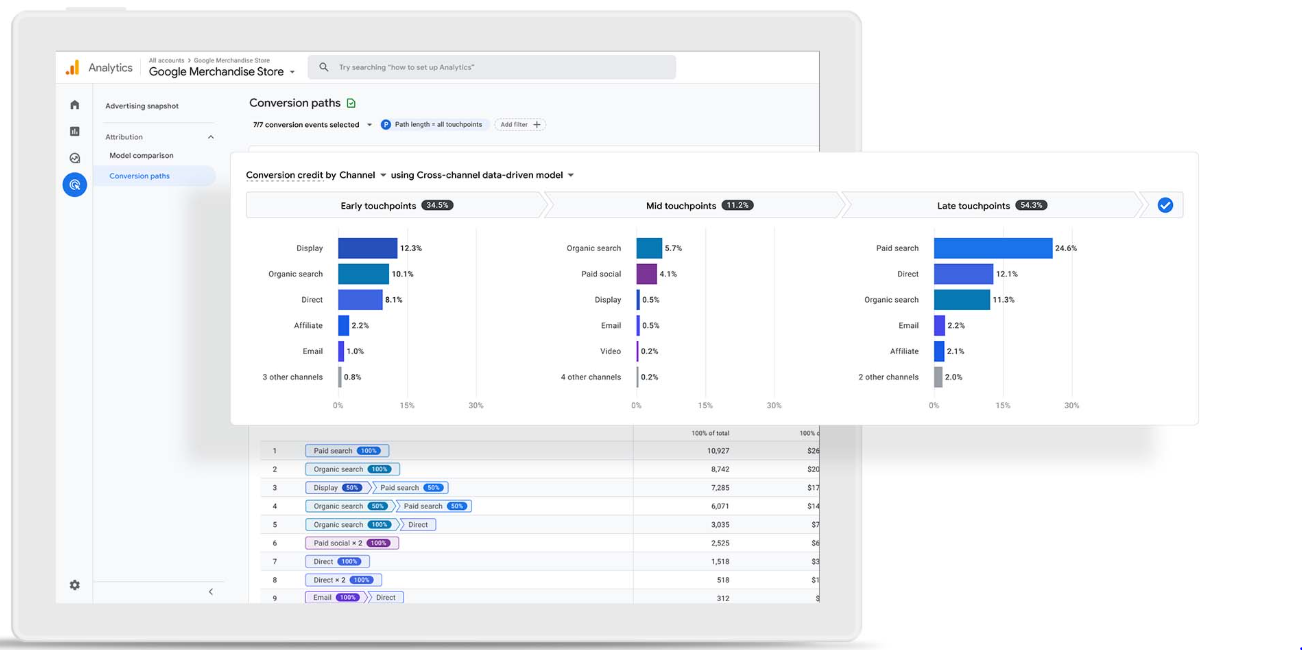The image size is (1302, 650).
Task: Open the Google Merchandise Store account dropdown
Action: click(222, 72)
